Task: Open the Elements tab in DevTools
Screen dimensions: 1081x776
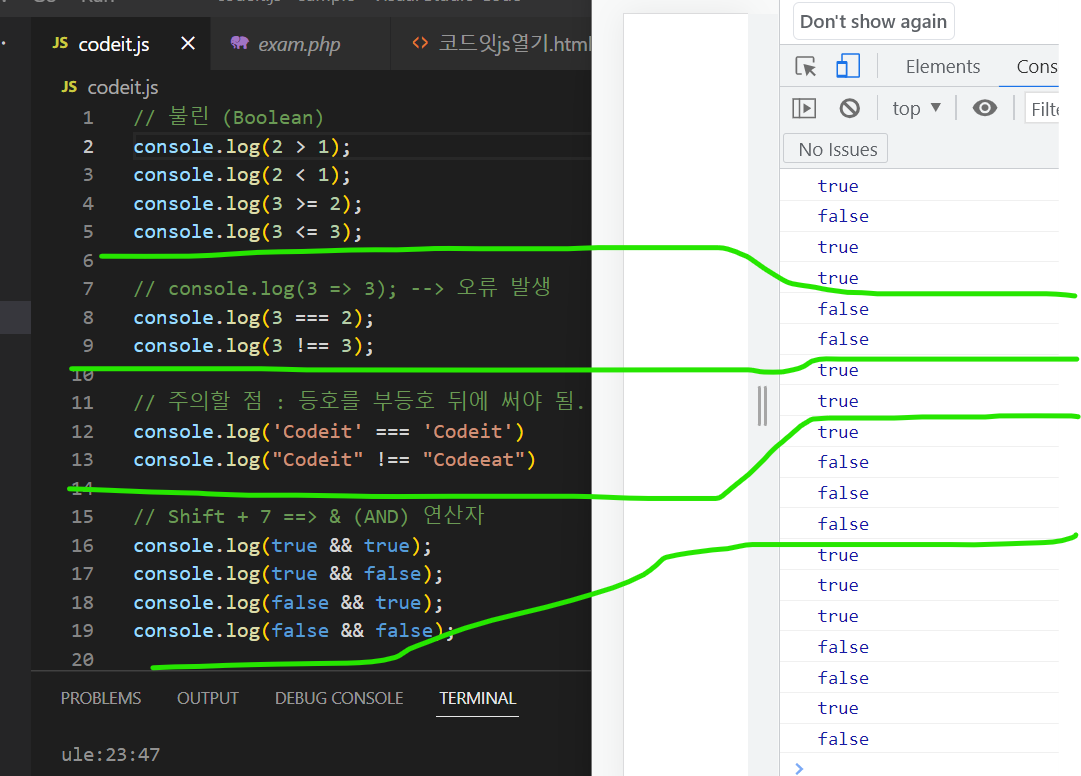Action: click(942, 67)
